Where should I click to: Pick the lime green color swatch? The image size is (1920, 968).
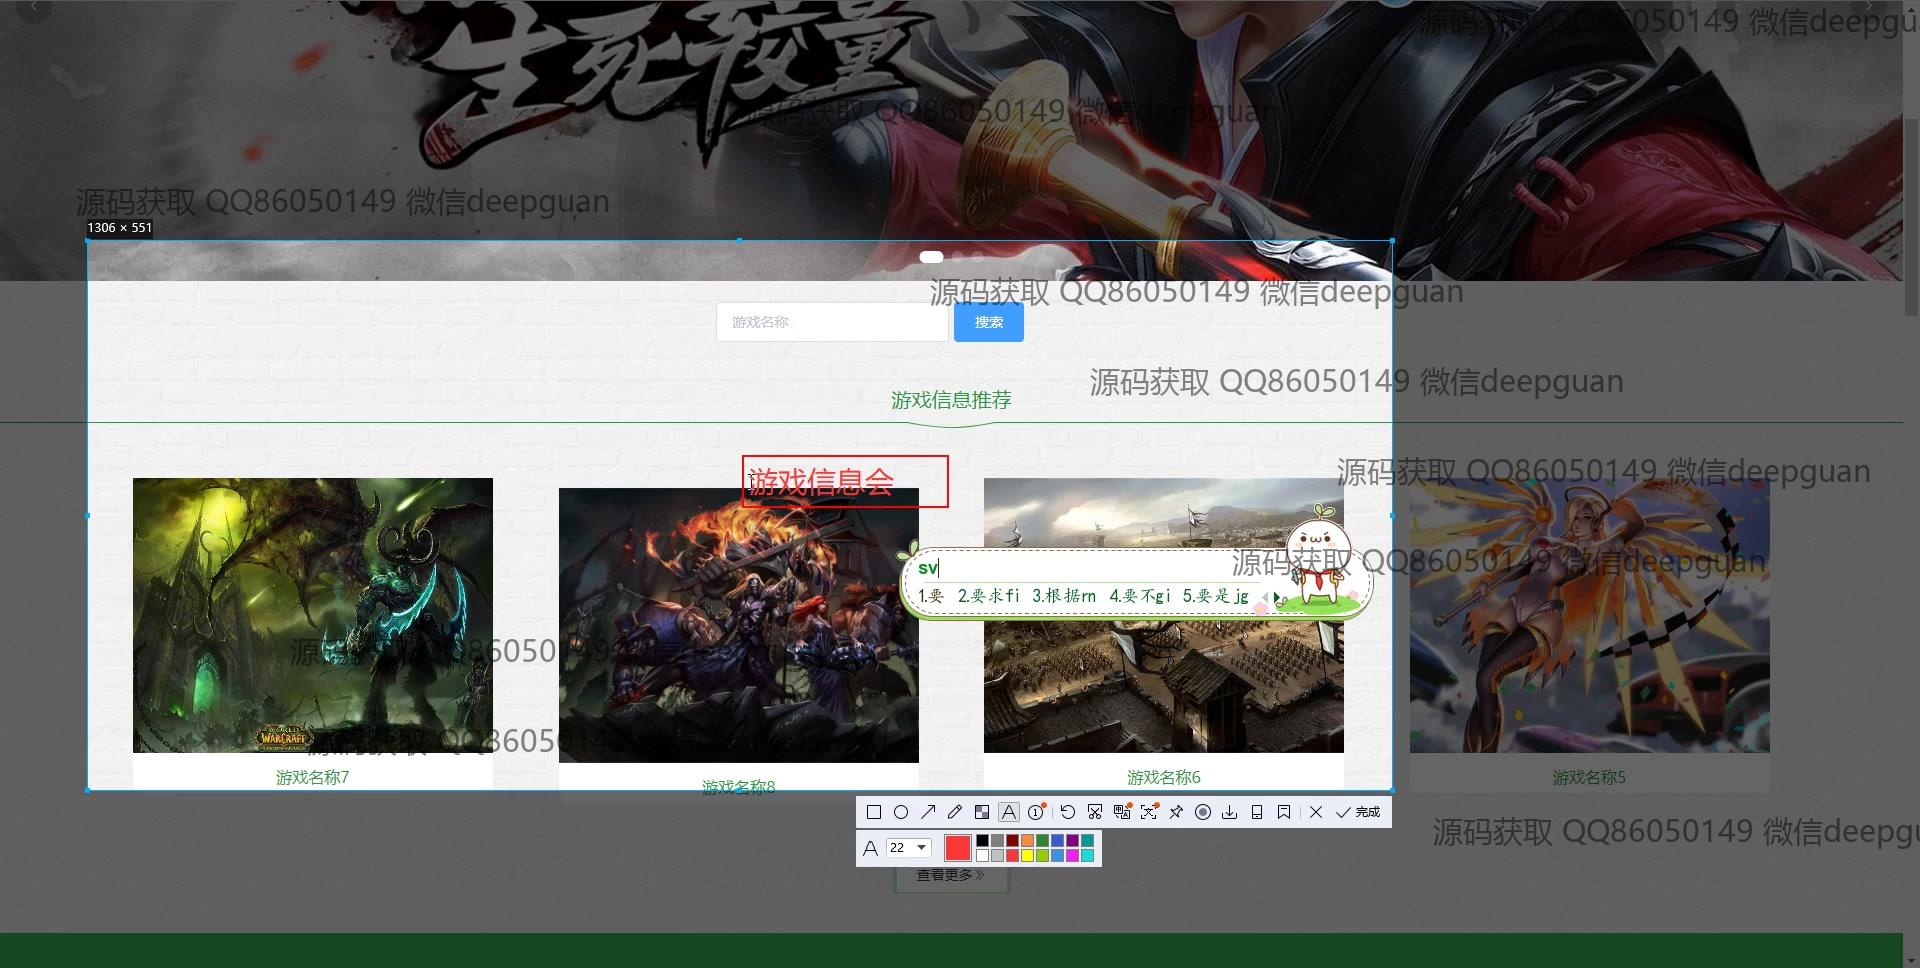pyautogui.click(x=1042, y=856)
